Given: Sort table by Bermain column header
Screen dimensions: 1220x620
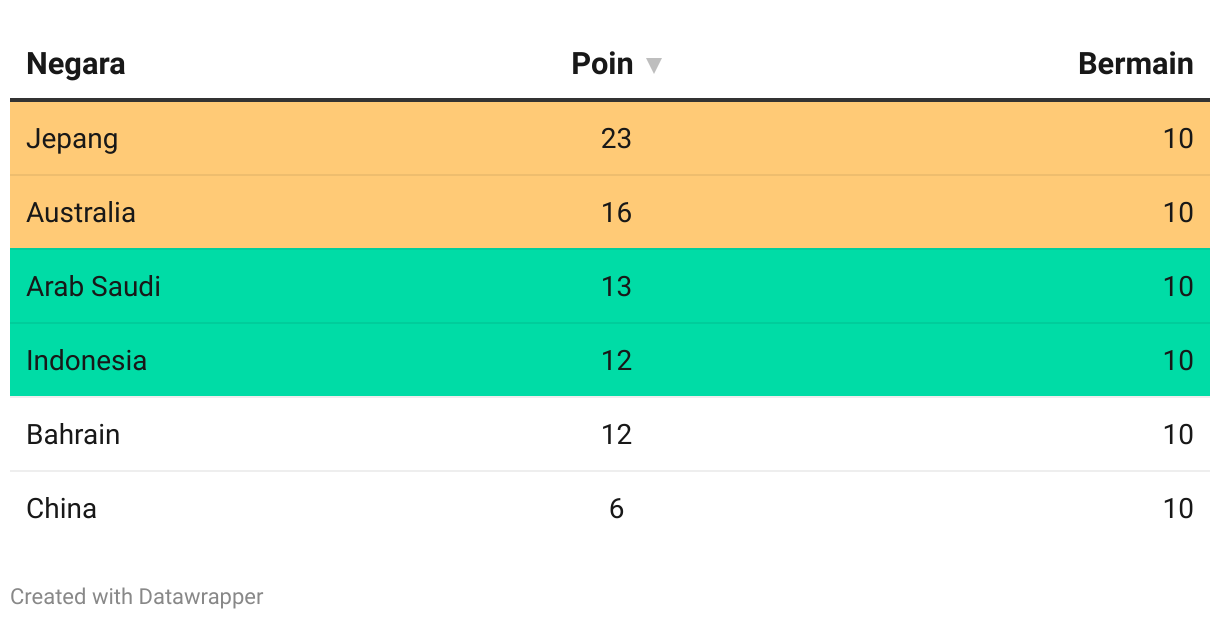Looking at the screenshot, I should pos(1136,64).
